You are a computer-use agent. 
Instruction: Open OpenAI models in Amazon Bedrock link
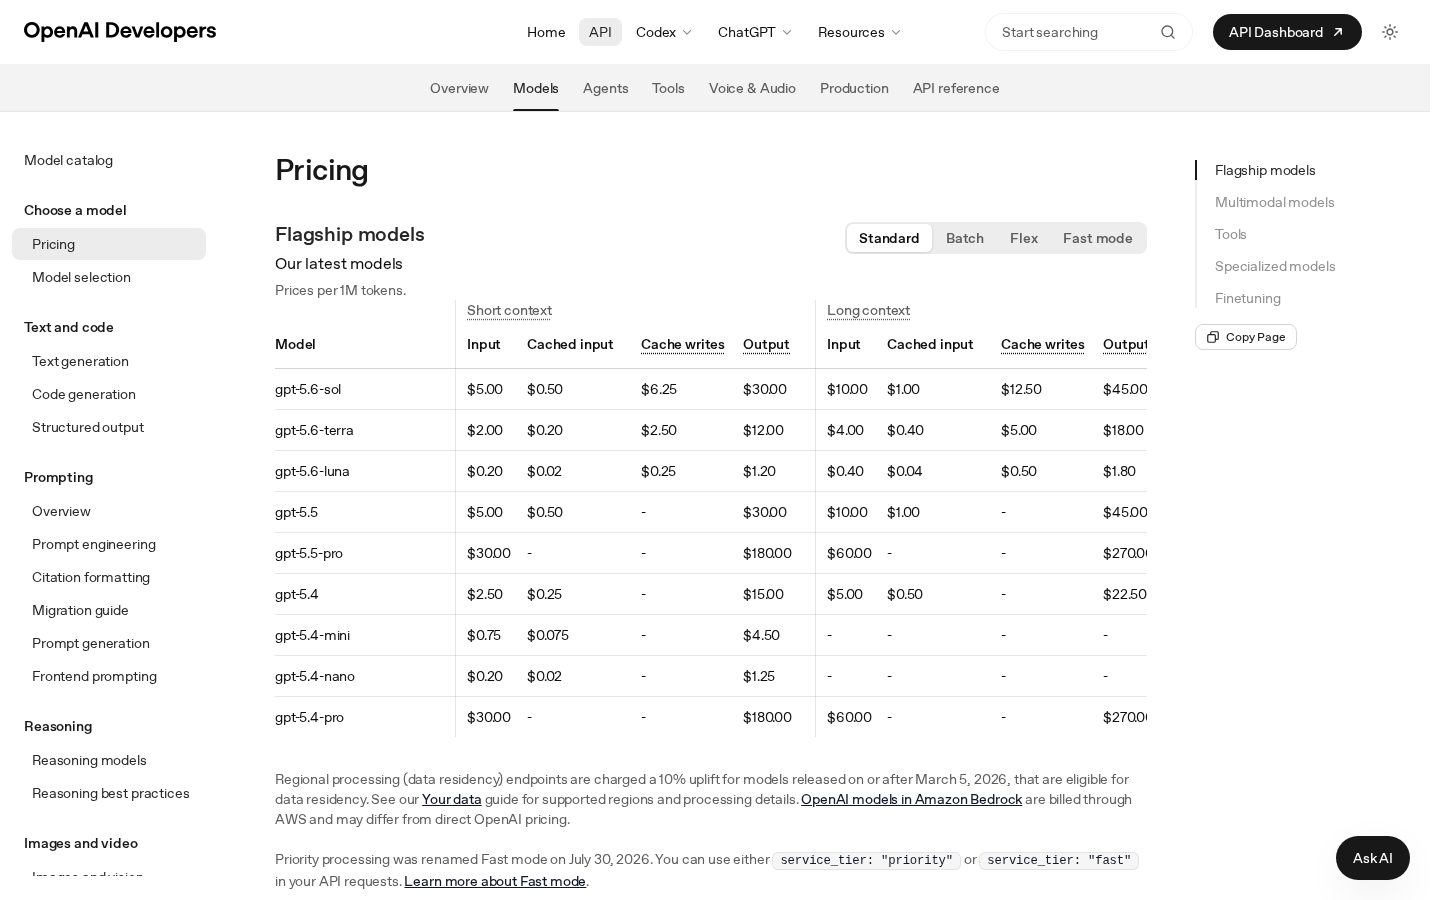coord(911,799)
